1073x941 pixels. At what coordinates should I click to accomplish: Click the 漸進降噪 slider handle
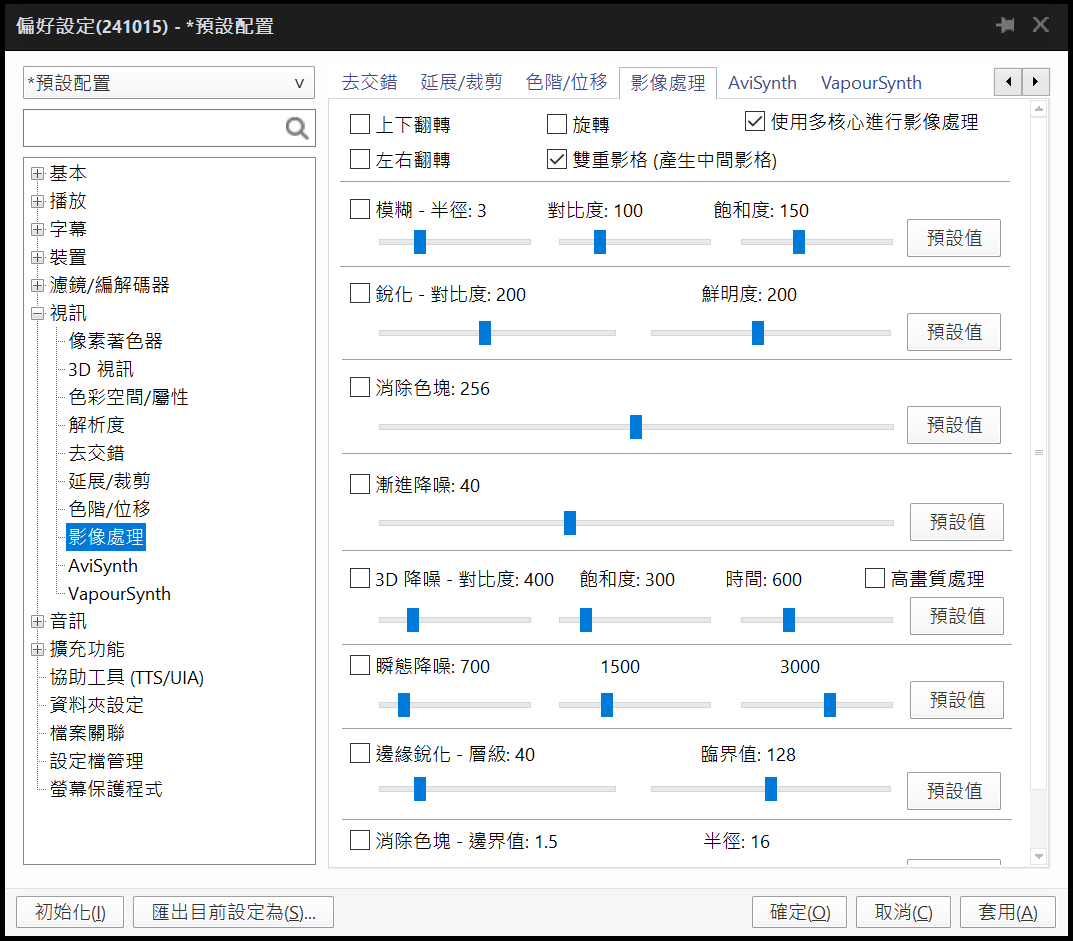pyautogui.click(x=570, y=523)
